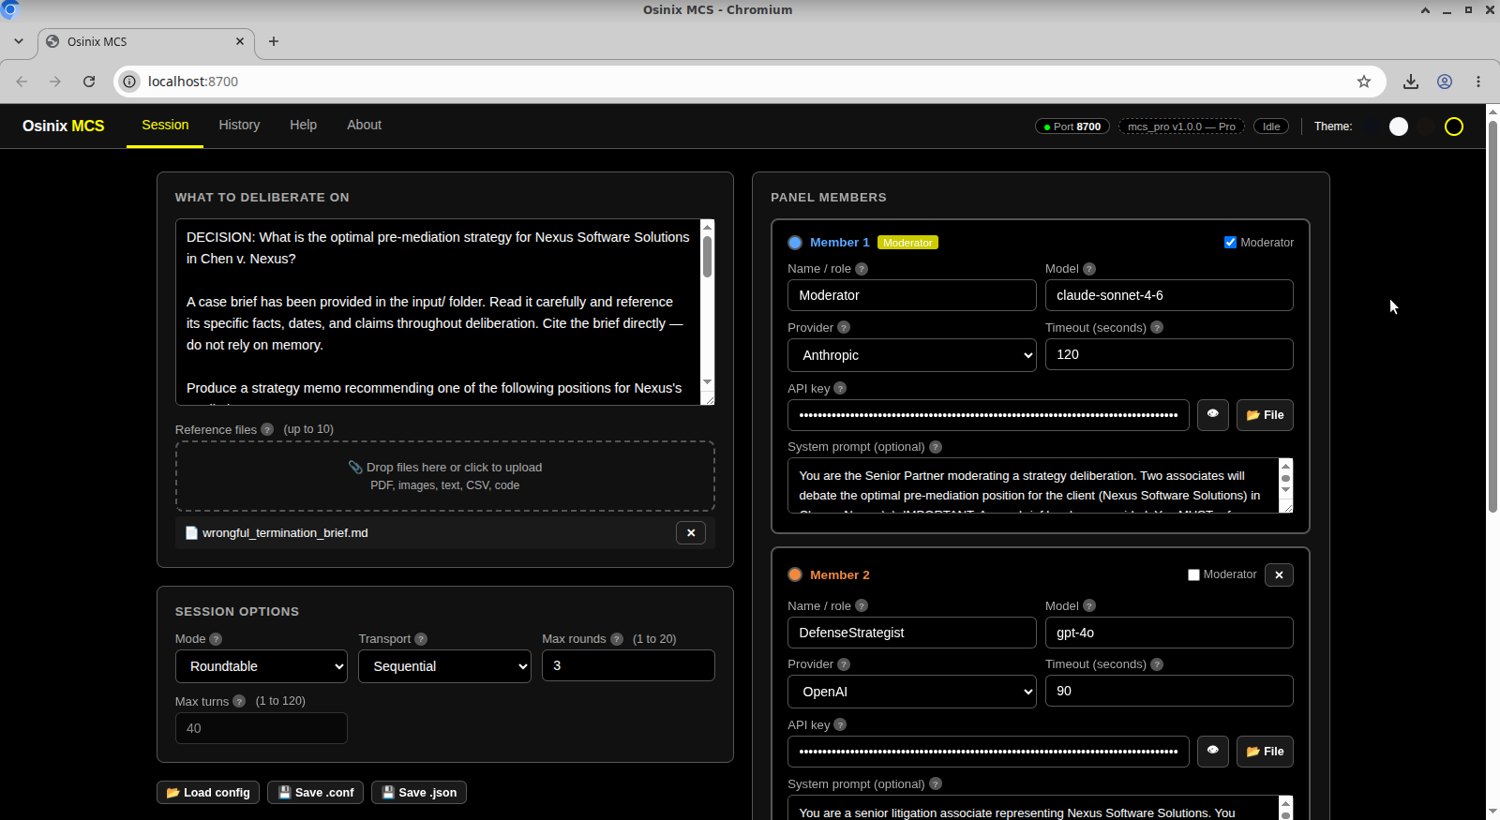Bookmark this page with star icon

tap(1363, 82)
